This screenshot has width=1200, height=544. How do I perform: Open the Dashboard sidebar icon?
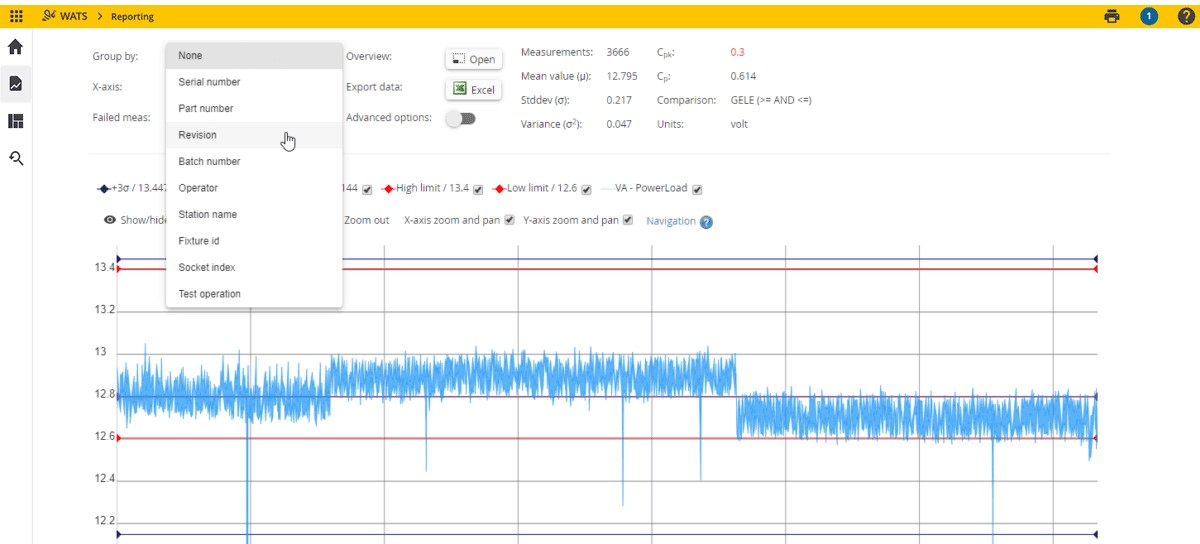16,121
